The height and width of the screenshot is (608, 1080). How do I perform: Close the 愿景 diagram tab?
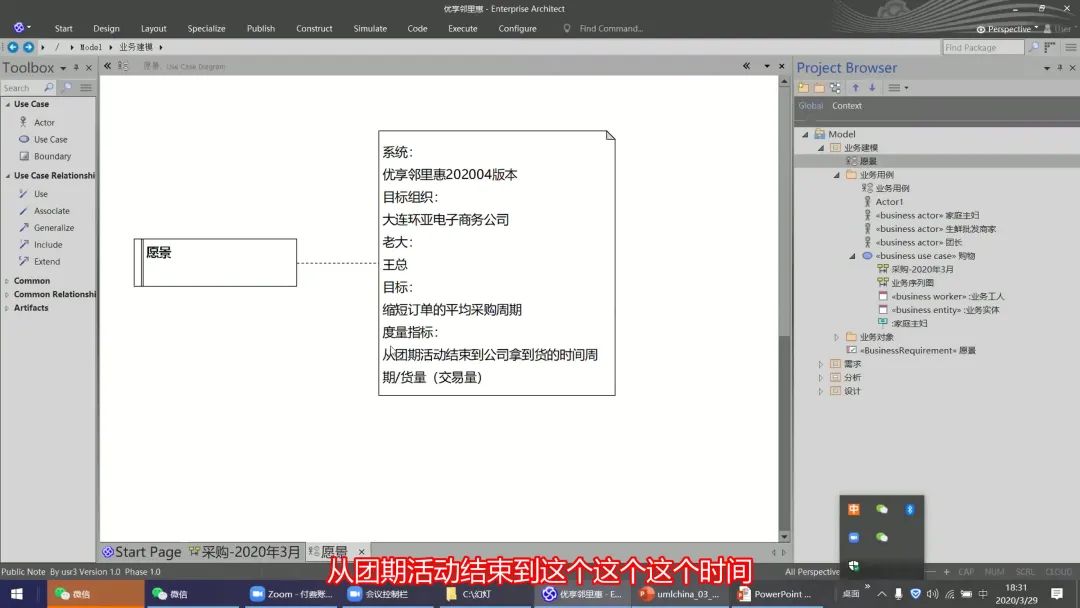click(x=361, y=552)
